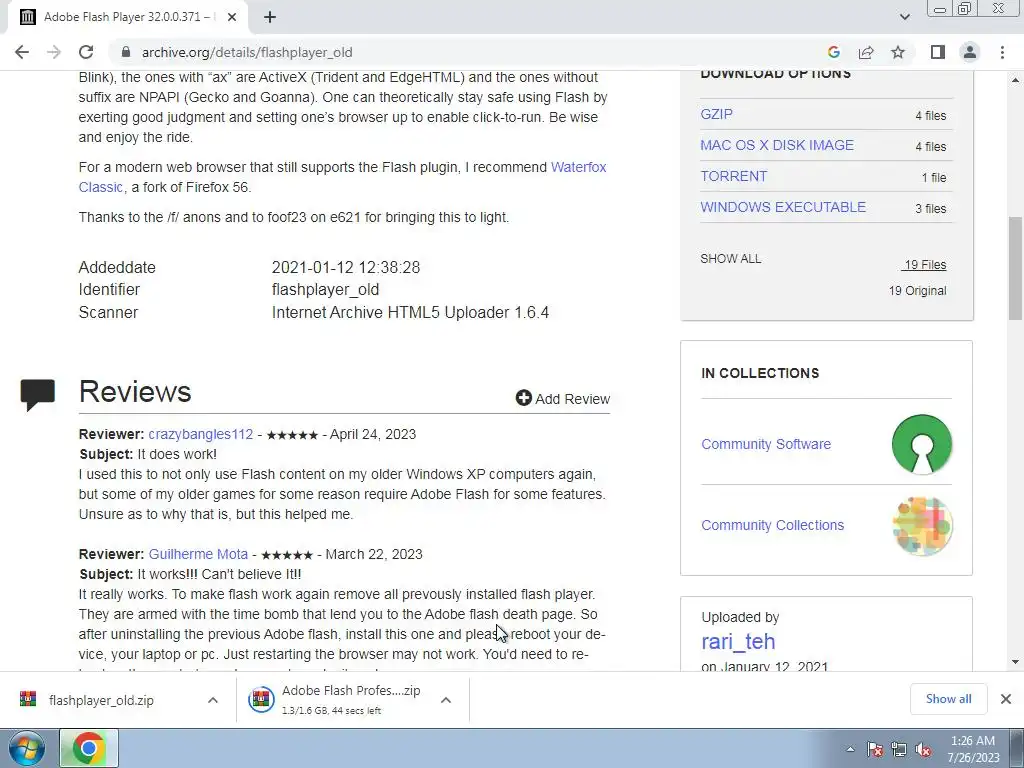Click the Community Software green logo

point(921,444)
